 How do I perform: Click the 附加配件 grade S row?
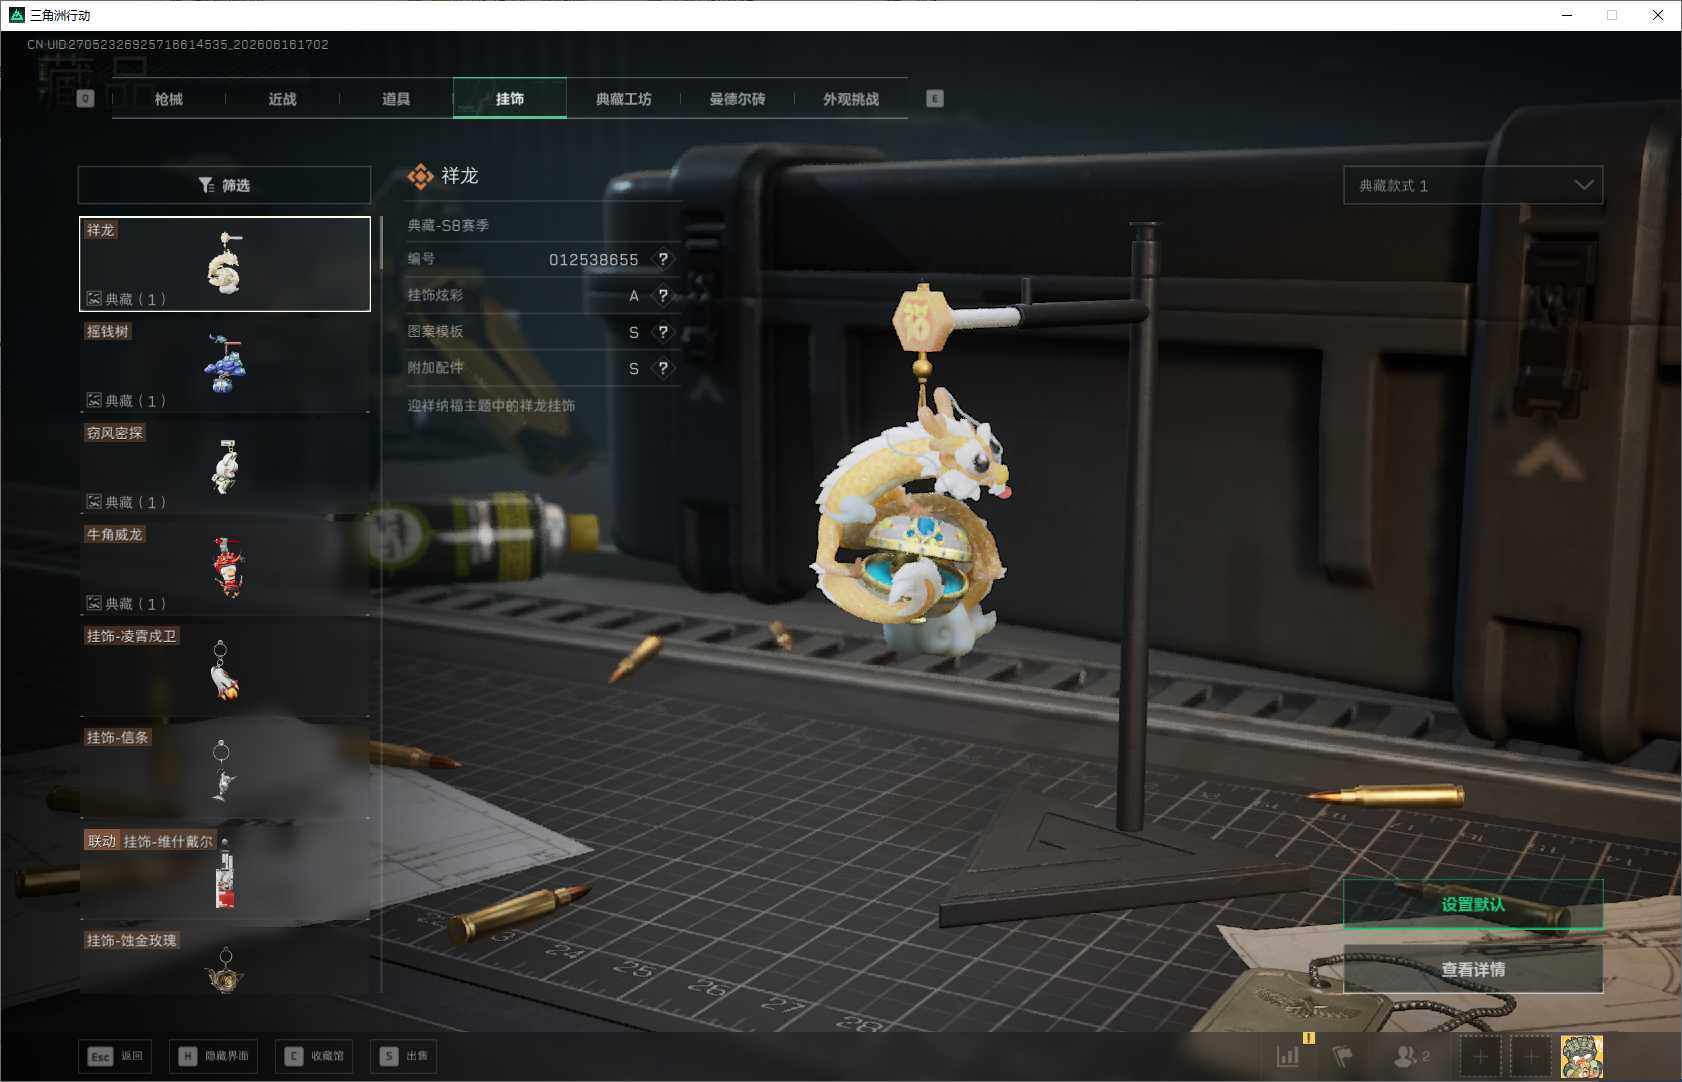tap(543, 368)
